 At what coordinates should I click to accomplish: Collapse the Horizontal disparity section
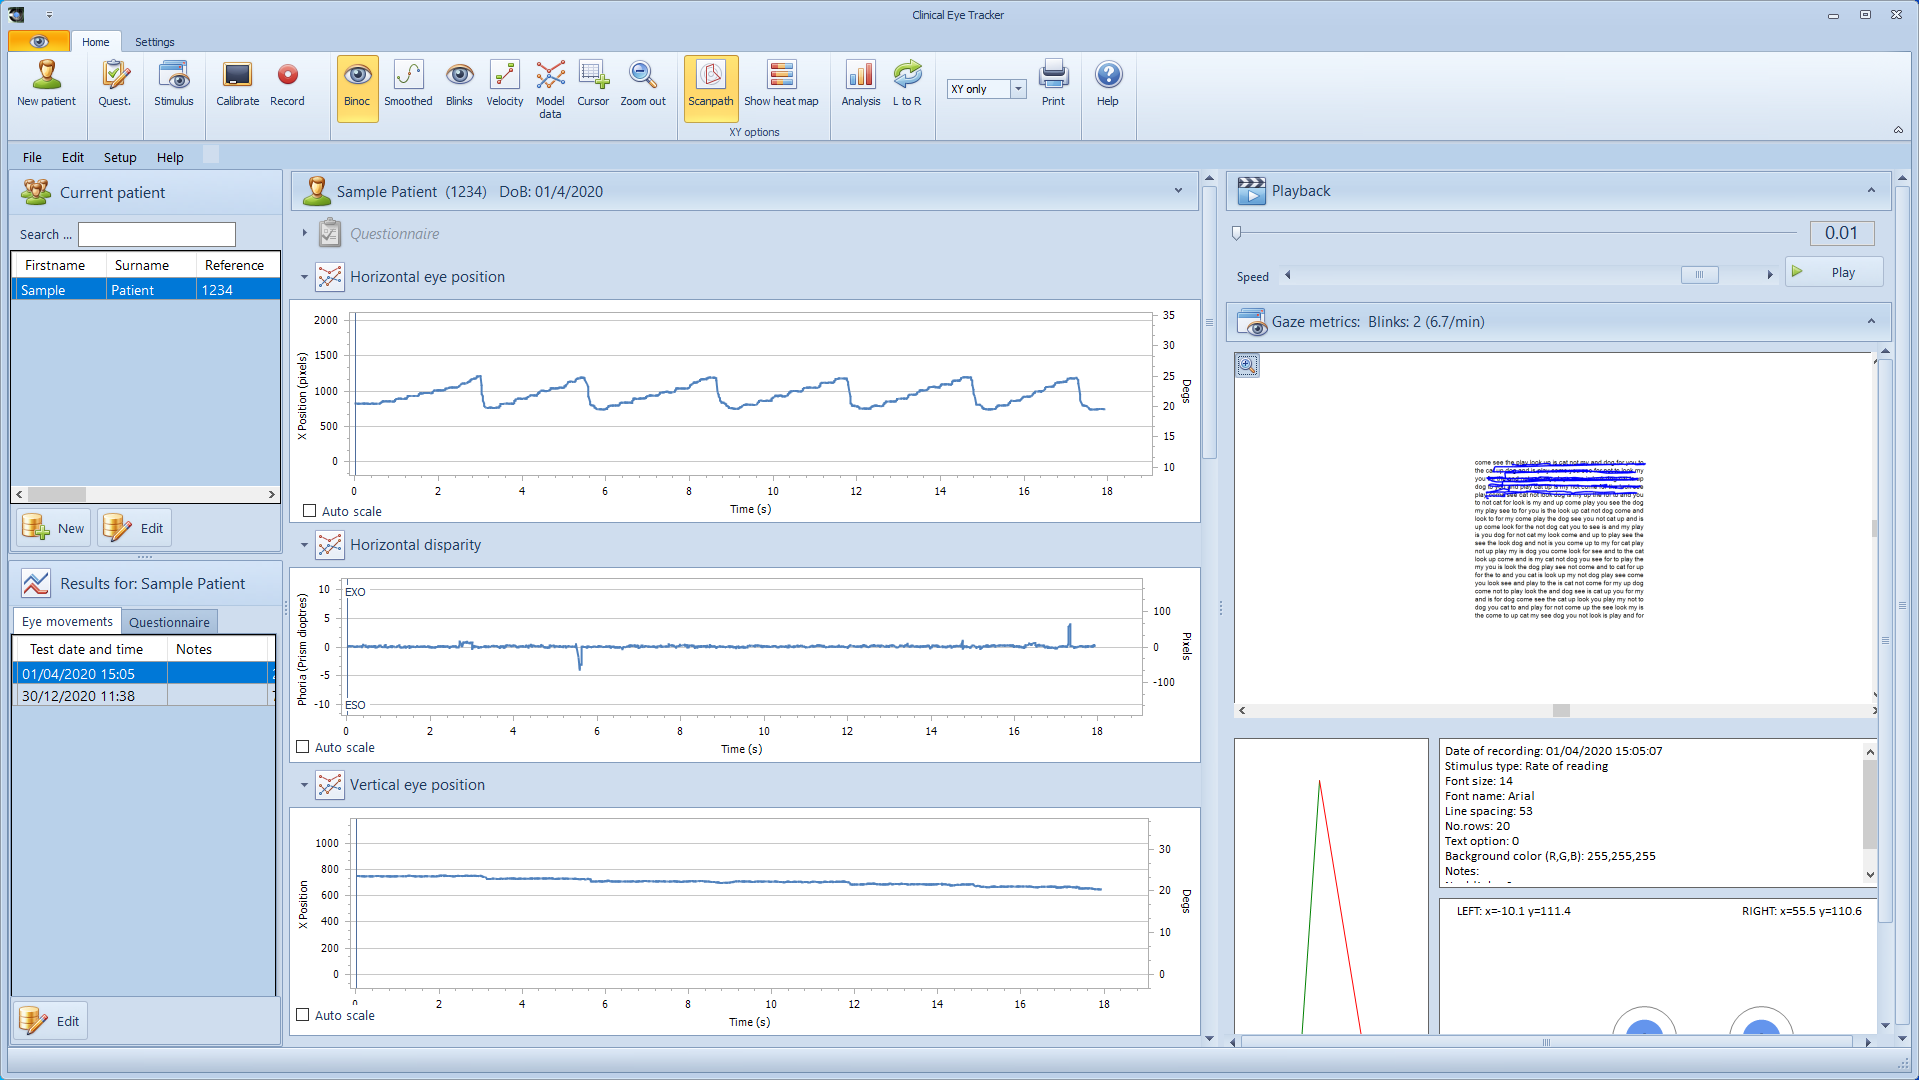tap(305, 545)
